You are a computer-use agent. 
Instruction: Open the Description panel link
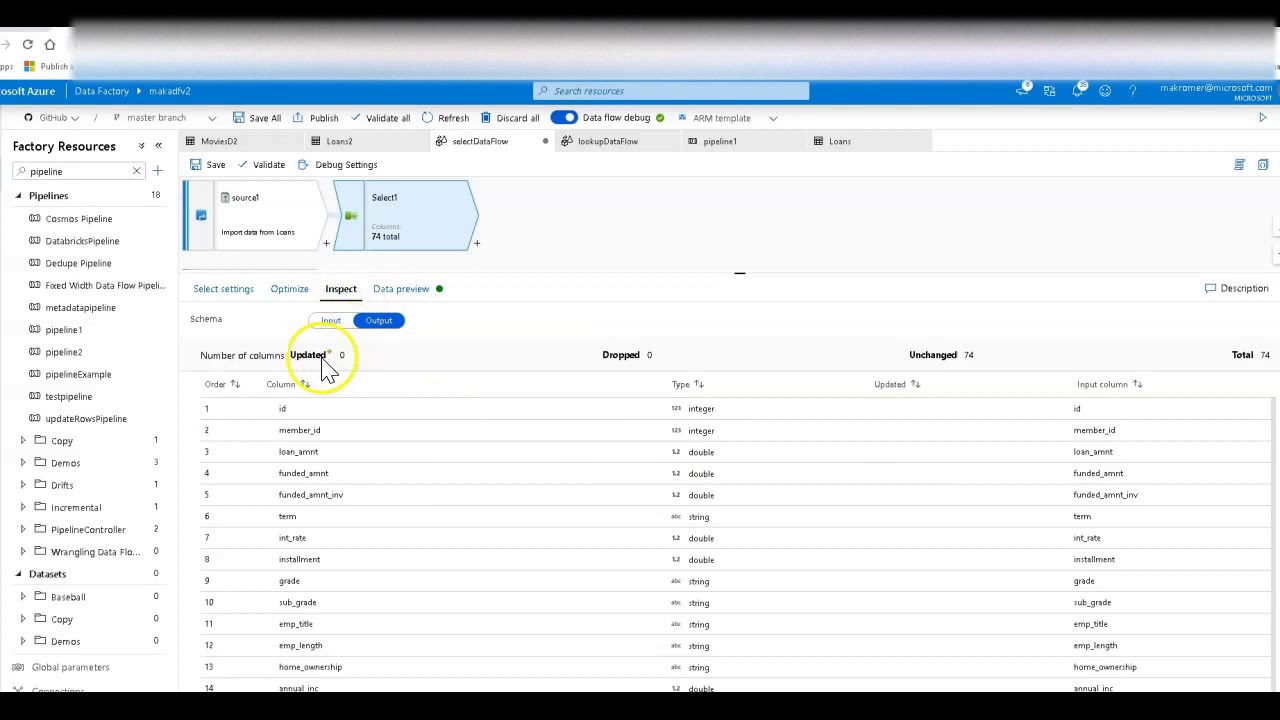pos(1237,288)
